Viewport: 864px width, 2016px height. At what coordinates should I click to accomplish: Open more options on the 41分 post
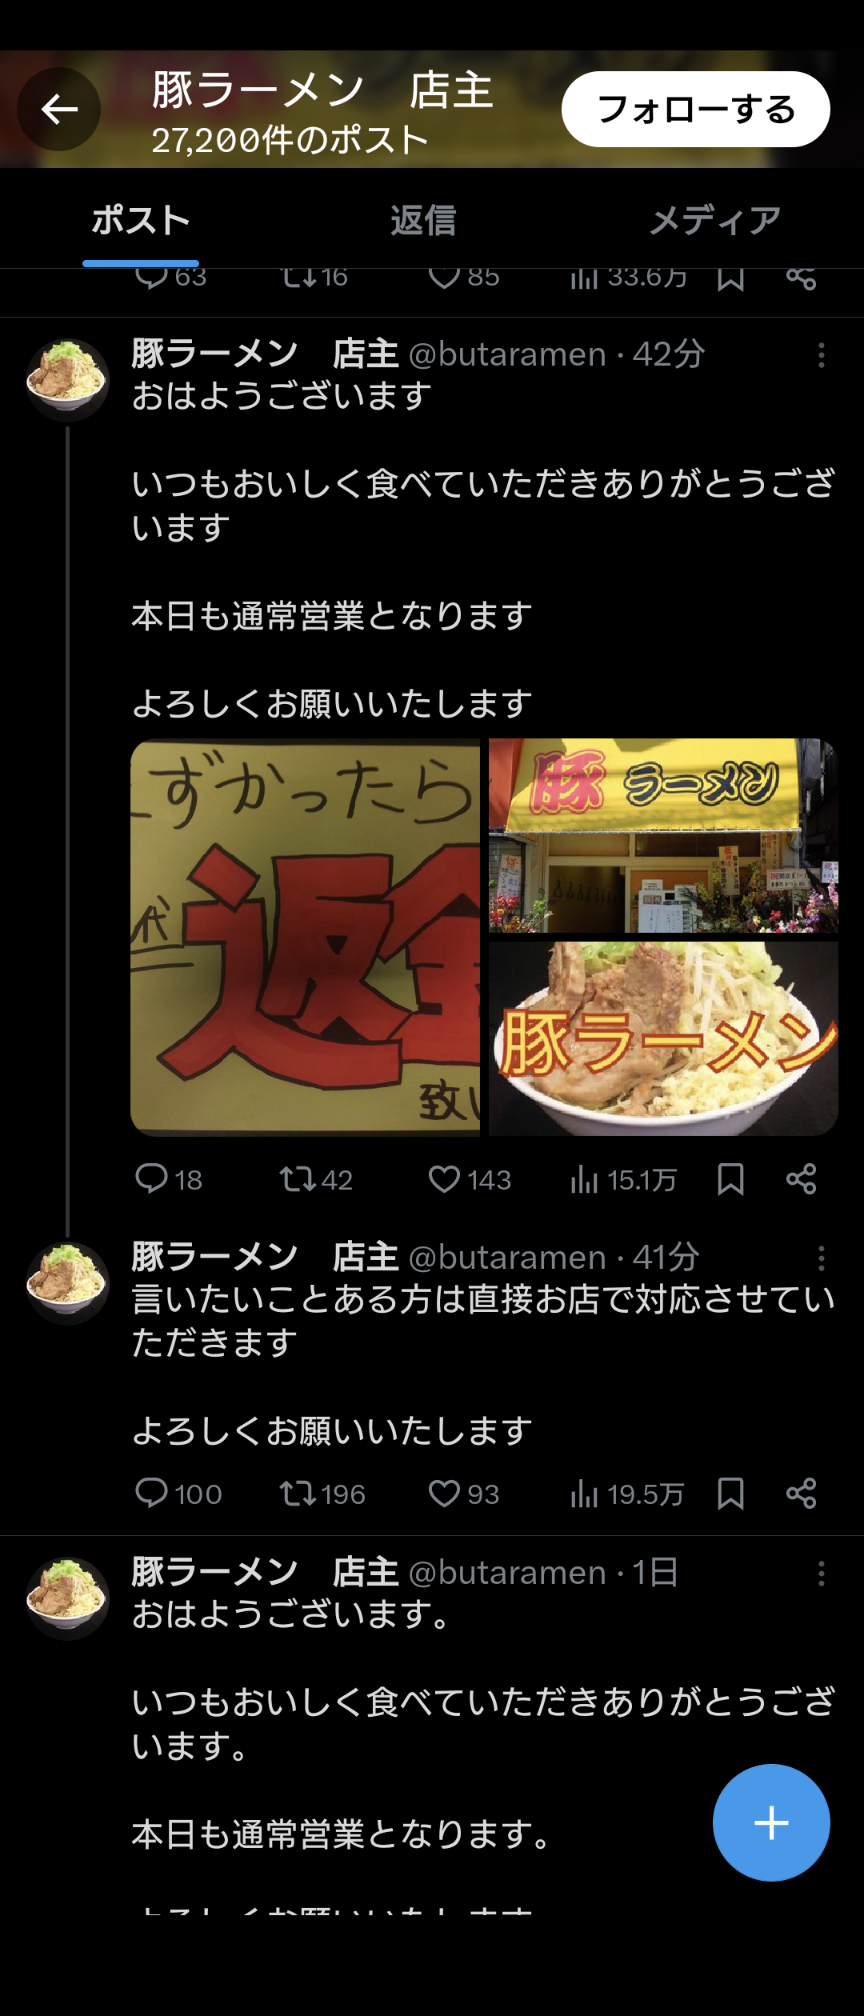(821, 1258)
